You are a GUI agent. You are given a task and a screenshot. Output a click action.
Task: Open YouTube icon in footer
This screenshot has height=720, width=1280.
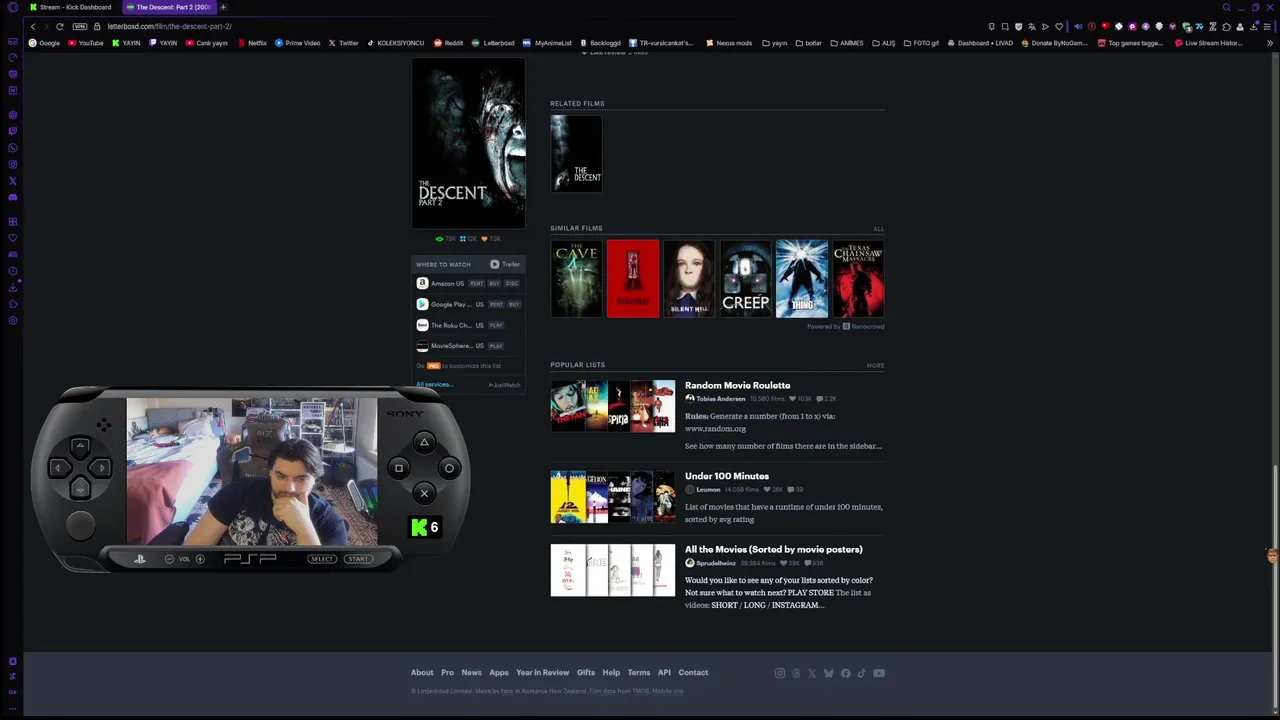pos(879,673)
